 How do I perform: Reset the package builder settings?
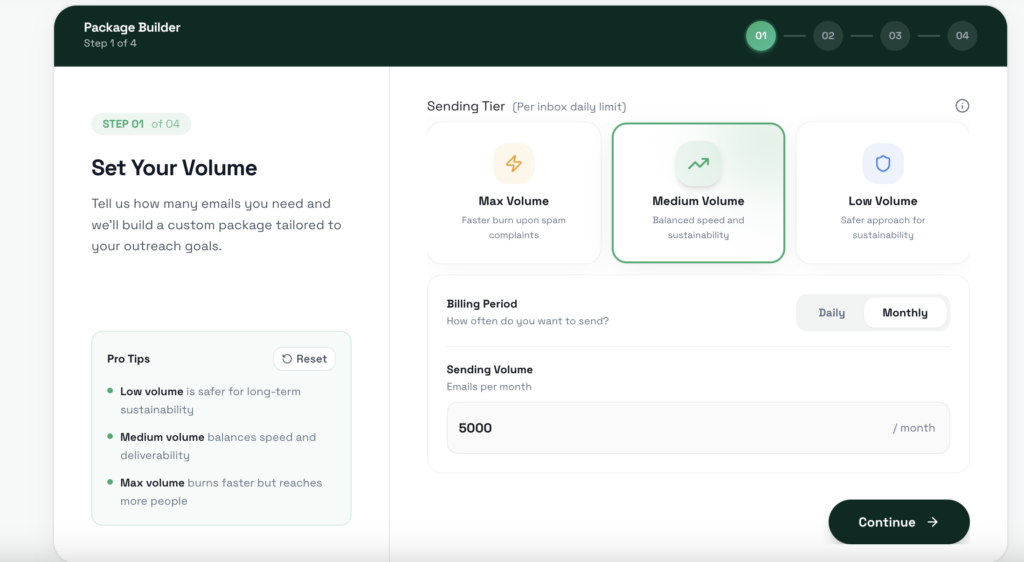coord(304,359)
